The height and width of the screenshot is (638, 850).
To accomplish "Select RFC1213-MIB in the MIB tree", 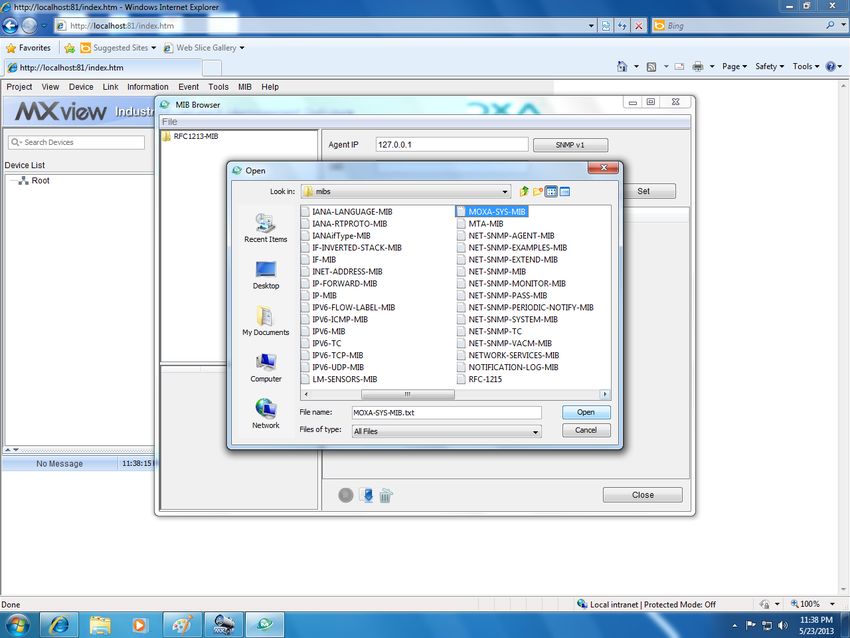I will click(x=196, y=136).
